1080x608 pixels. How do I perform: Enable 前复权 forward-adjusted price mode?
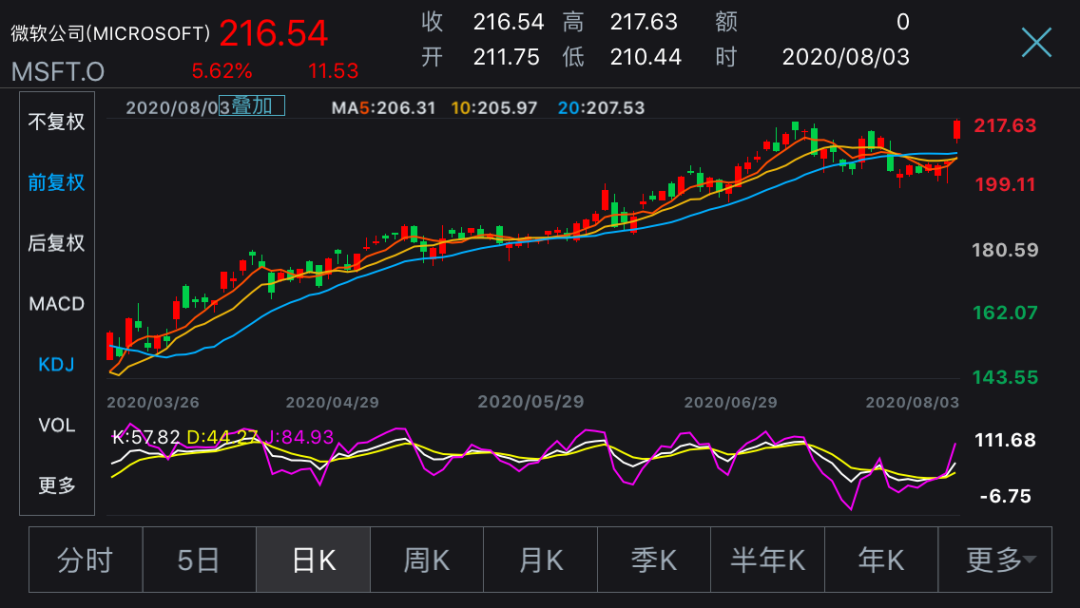[x=55, y=183]
